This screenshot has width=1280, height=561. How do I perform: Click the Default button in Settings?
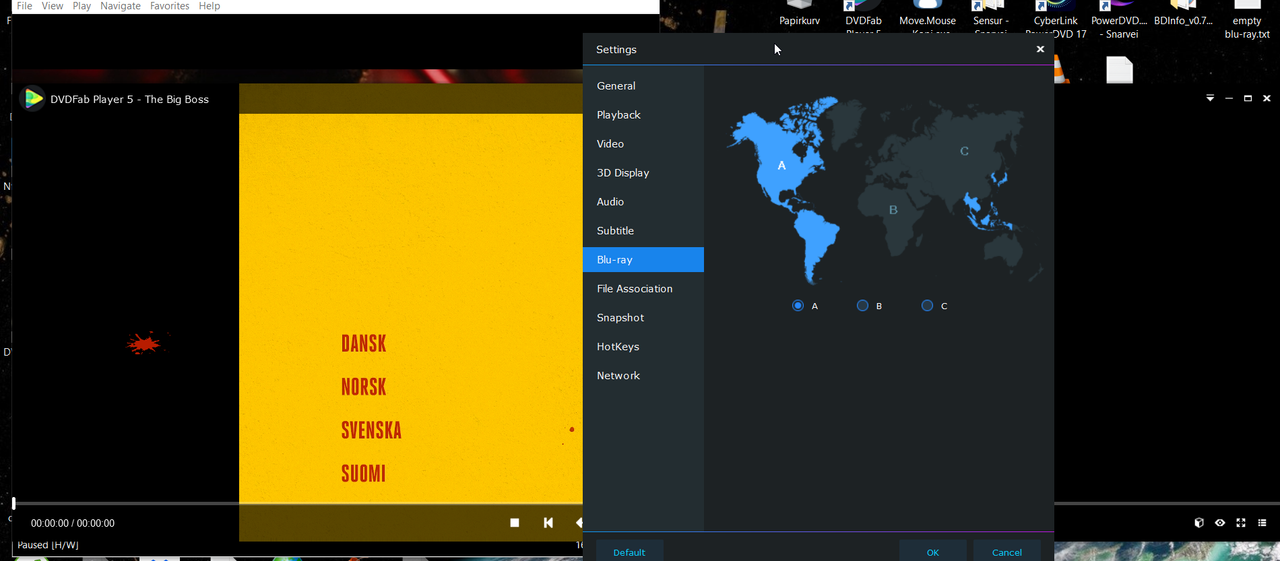coord(629,552)
